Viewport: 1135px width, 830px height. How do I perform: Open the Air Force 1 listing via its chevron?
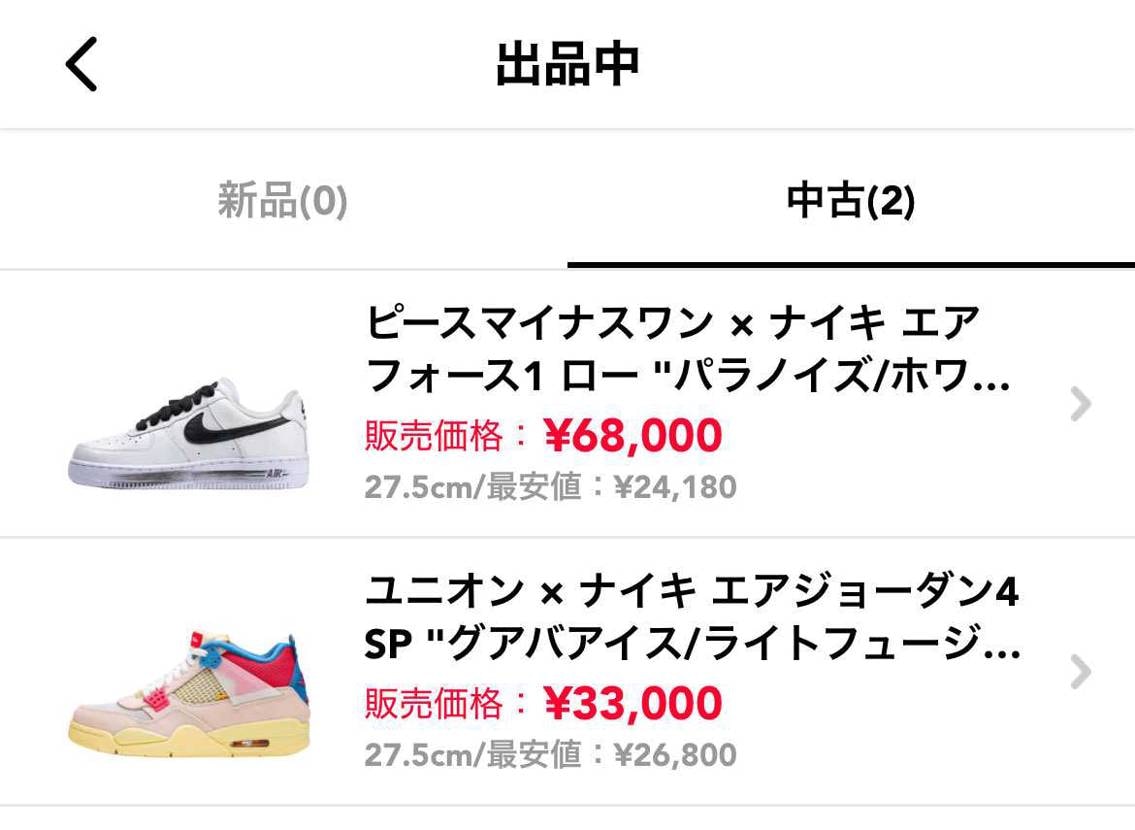pyautogui.click(x=1079, y=404)
